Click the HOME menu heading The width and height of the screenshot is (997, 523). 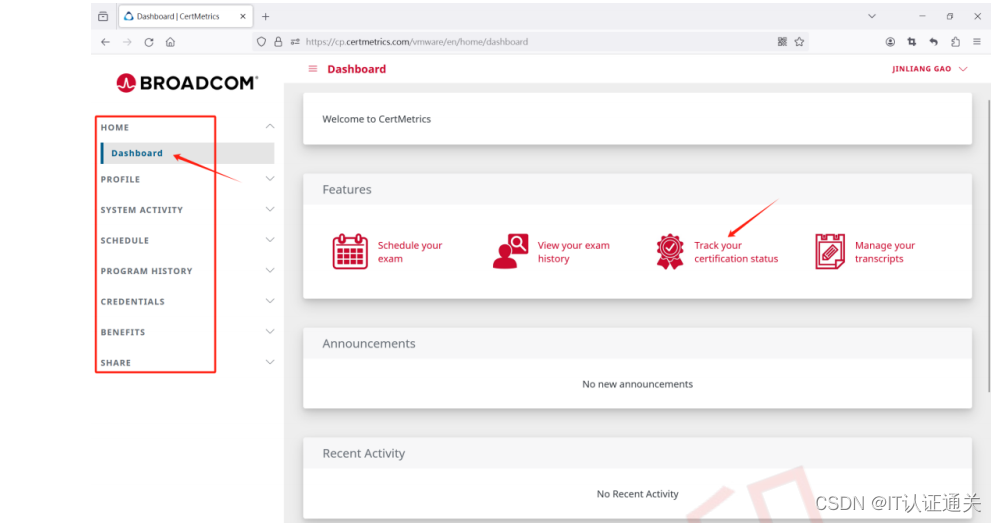coord(114,127)
